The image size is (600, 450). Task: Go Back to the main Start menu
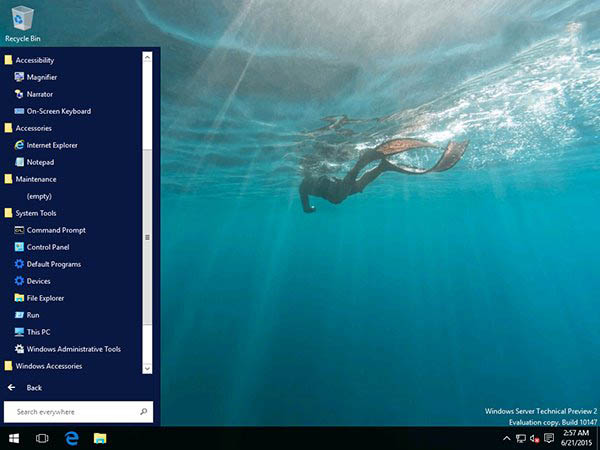24,388
